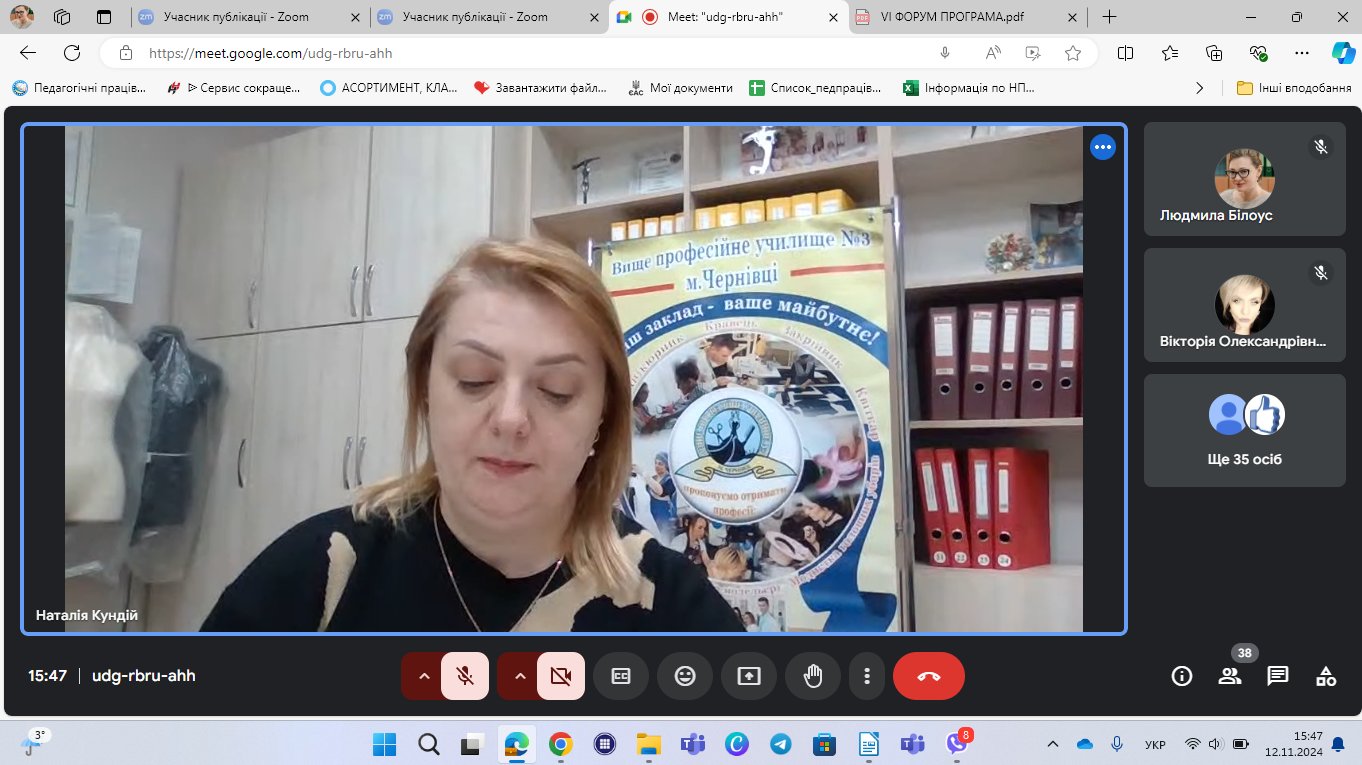
Task: Toggle closed captions button
Action: pos(621,676)
